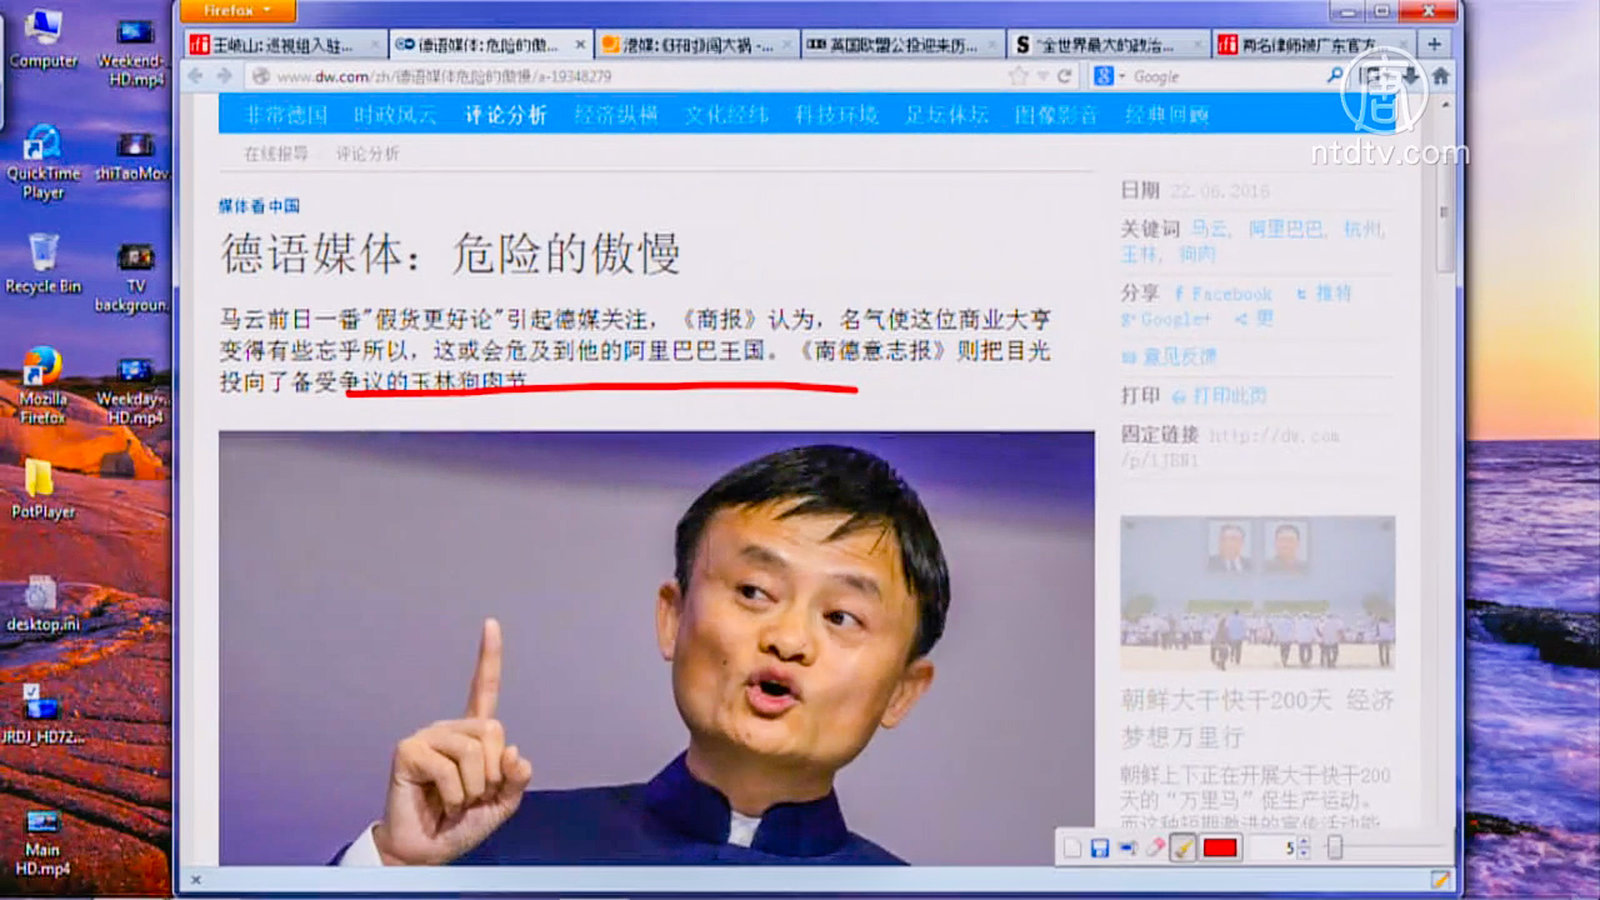Go to the Firefox home page icon
Viewport: 1600px width, 900px height.
point(1440,76)
